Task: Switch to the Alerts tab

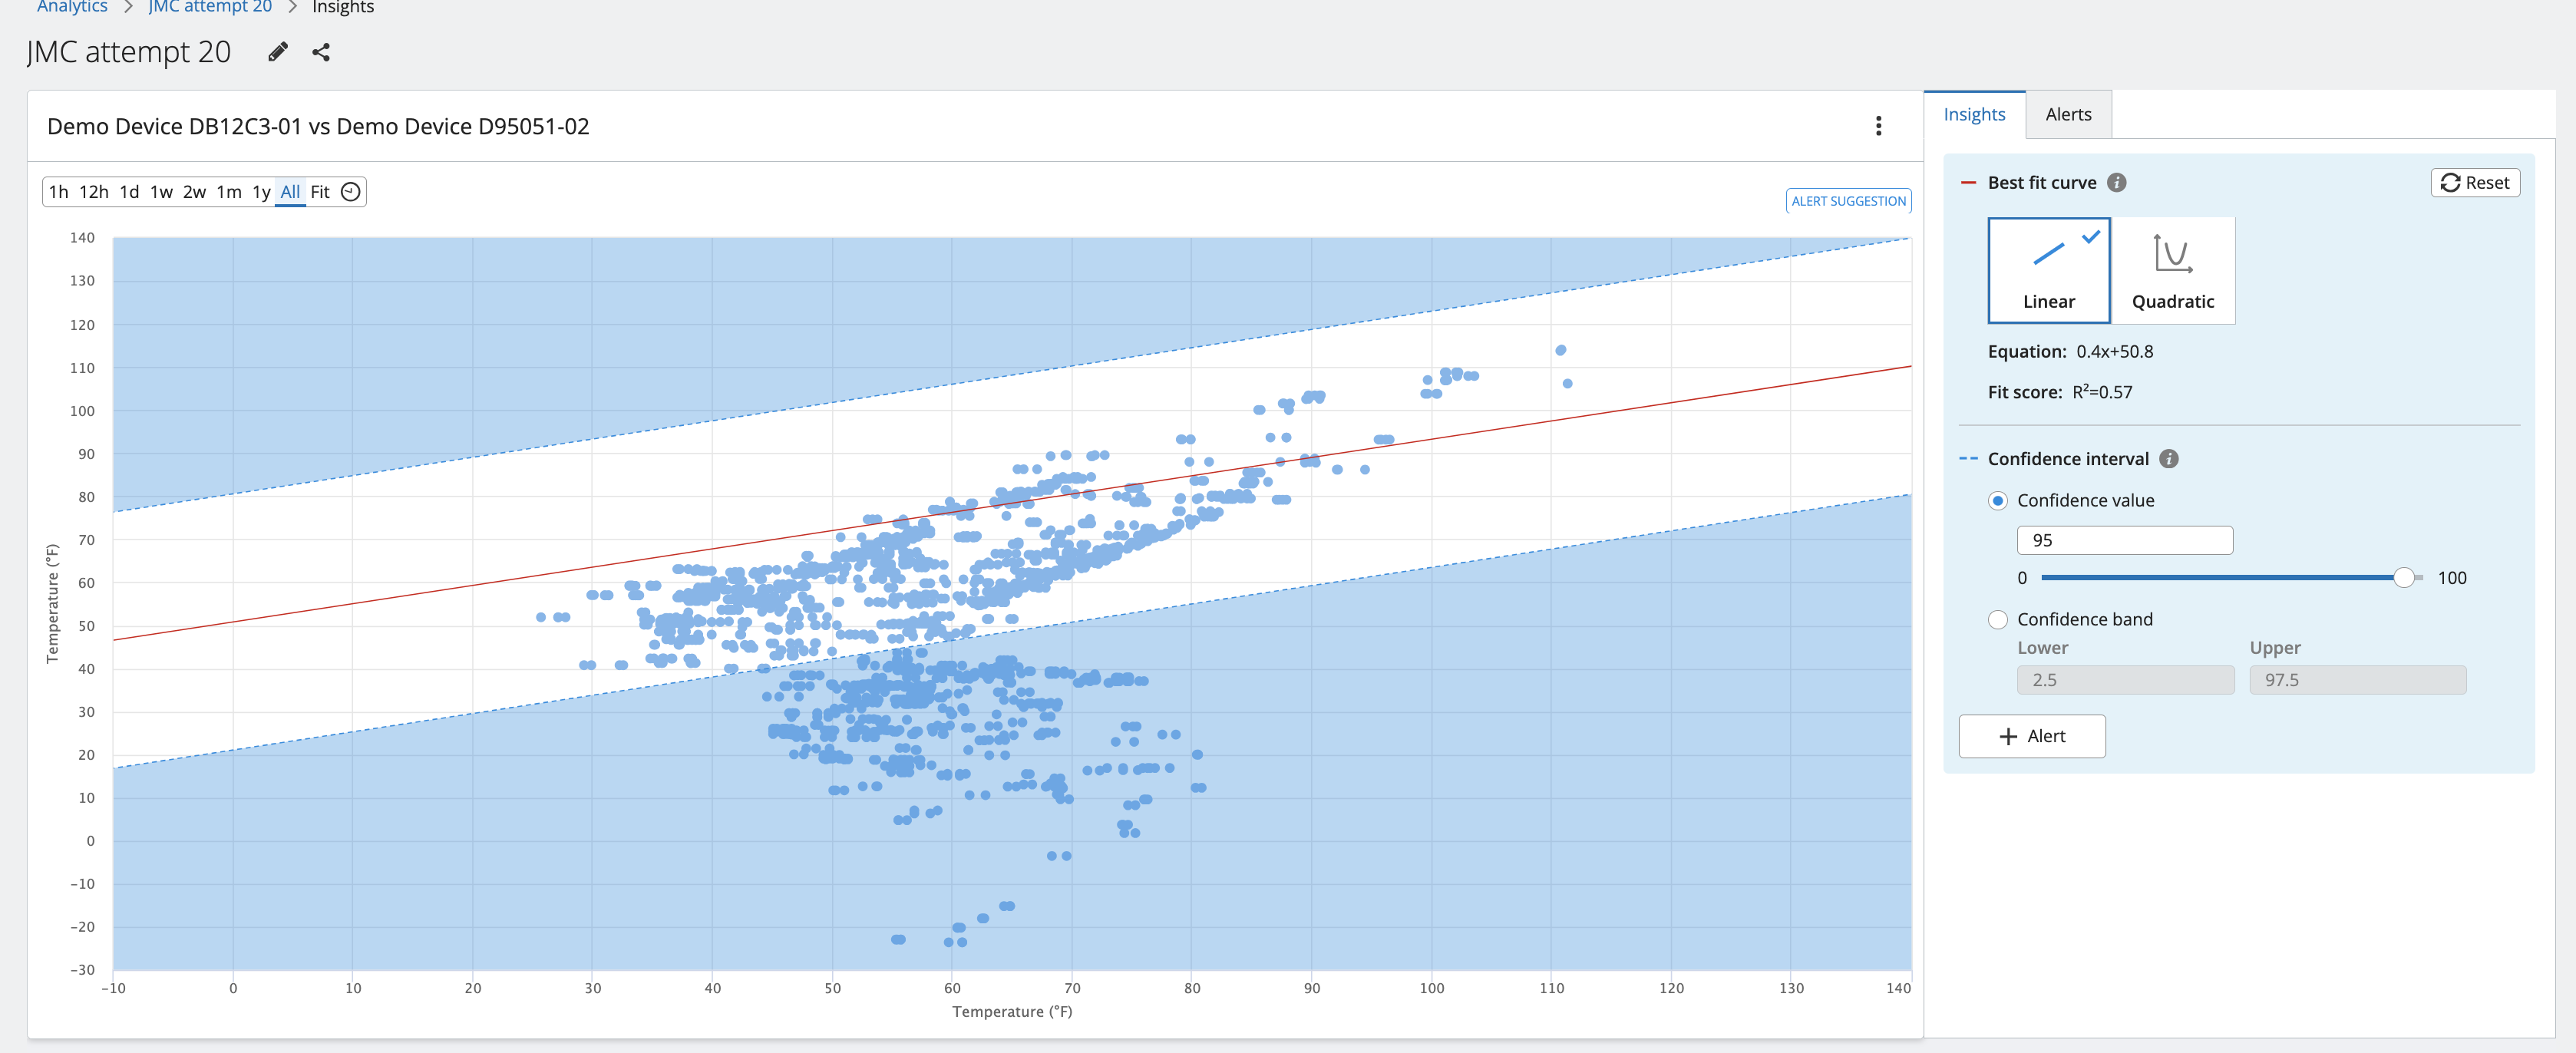Action: click(x=2068, y=115)
